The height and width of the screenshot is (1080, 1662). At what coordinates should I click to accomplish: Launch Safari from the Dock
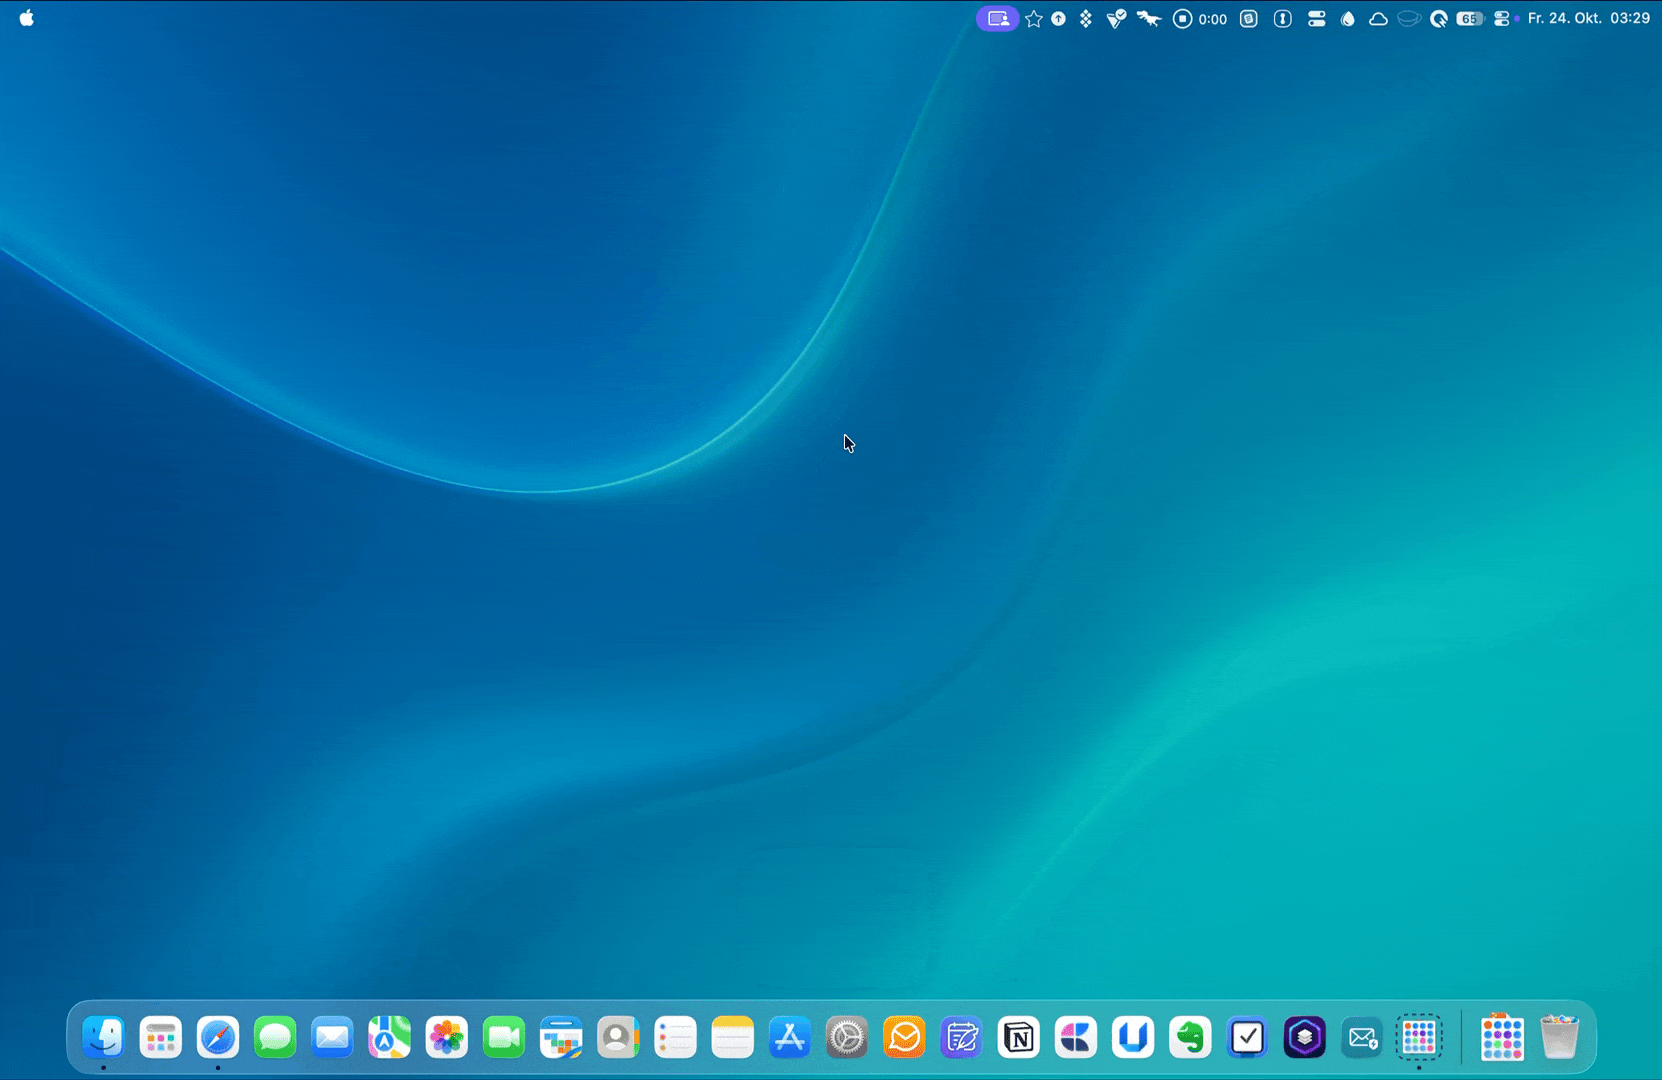[218, 1038]
